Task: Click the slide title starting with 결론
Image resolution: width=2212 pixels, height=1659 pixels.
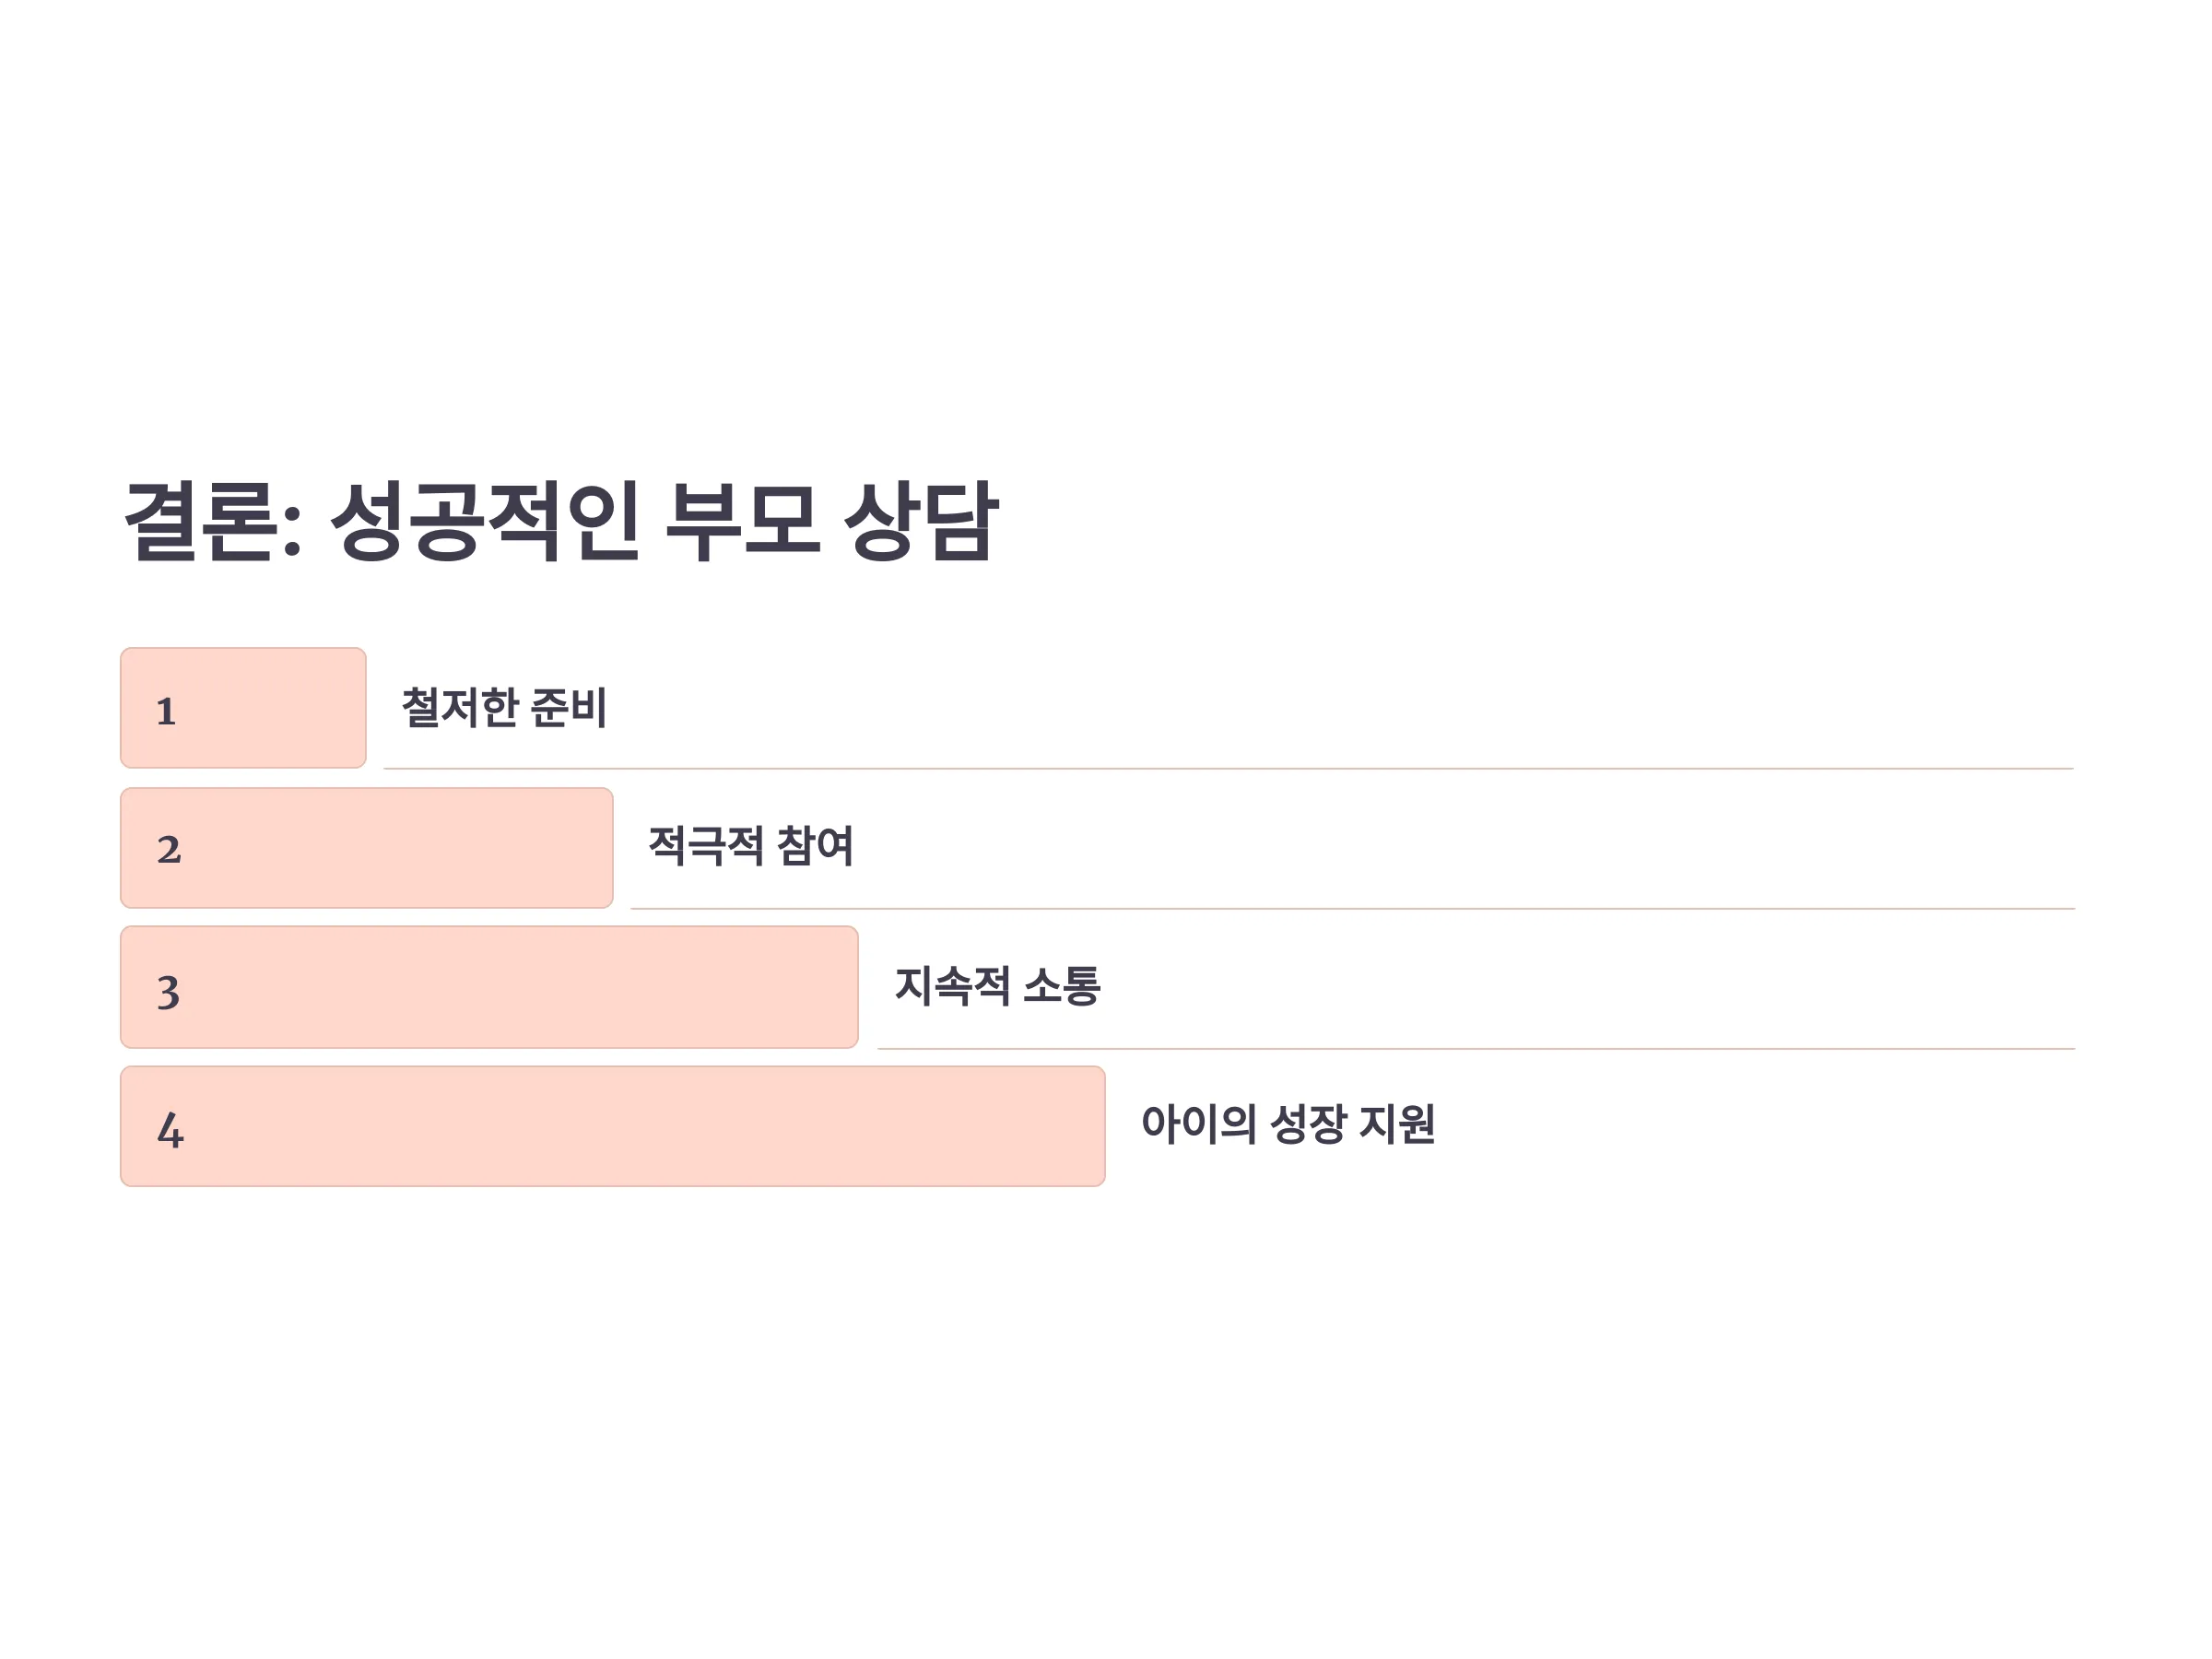Action: pyautogui.click(x=561, y=521)
